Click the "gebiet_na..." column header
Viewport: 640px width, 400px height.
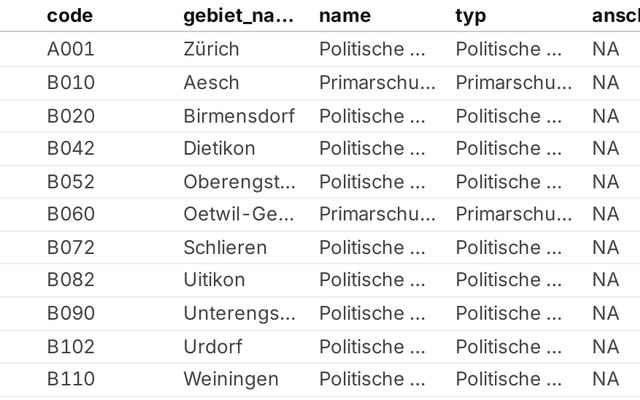pyautogui.click(x=239, y=16)
